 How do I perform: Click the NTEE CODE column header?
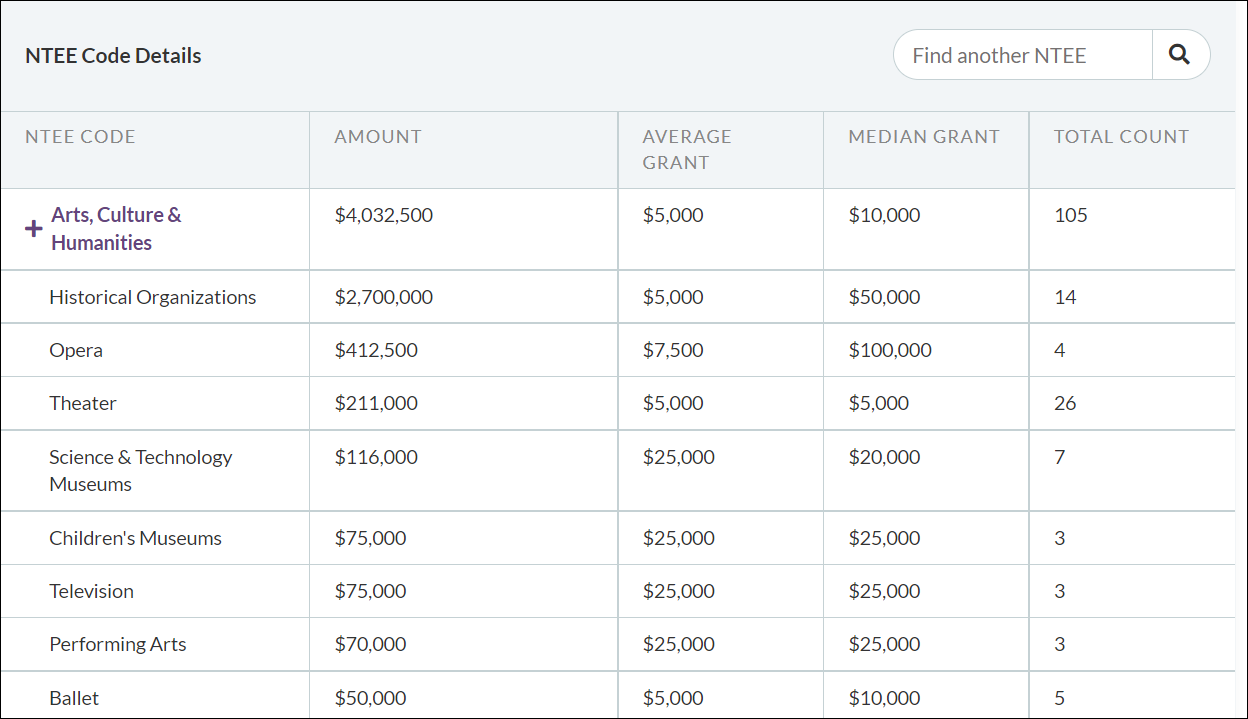[80, 136]
